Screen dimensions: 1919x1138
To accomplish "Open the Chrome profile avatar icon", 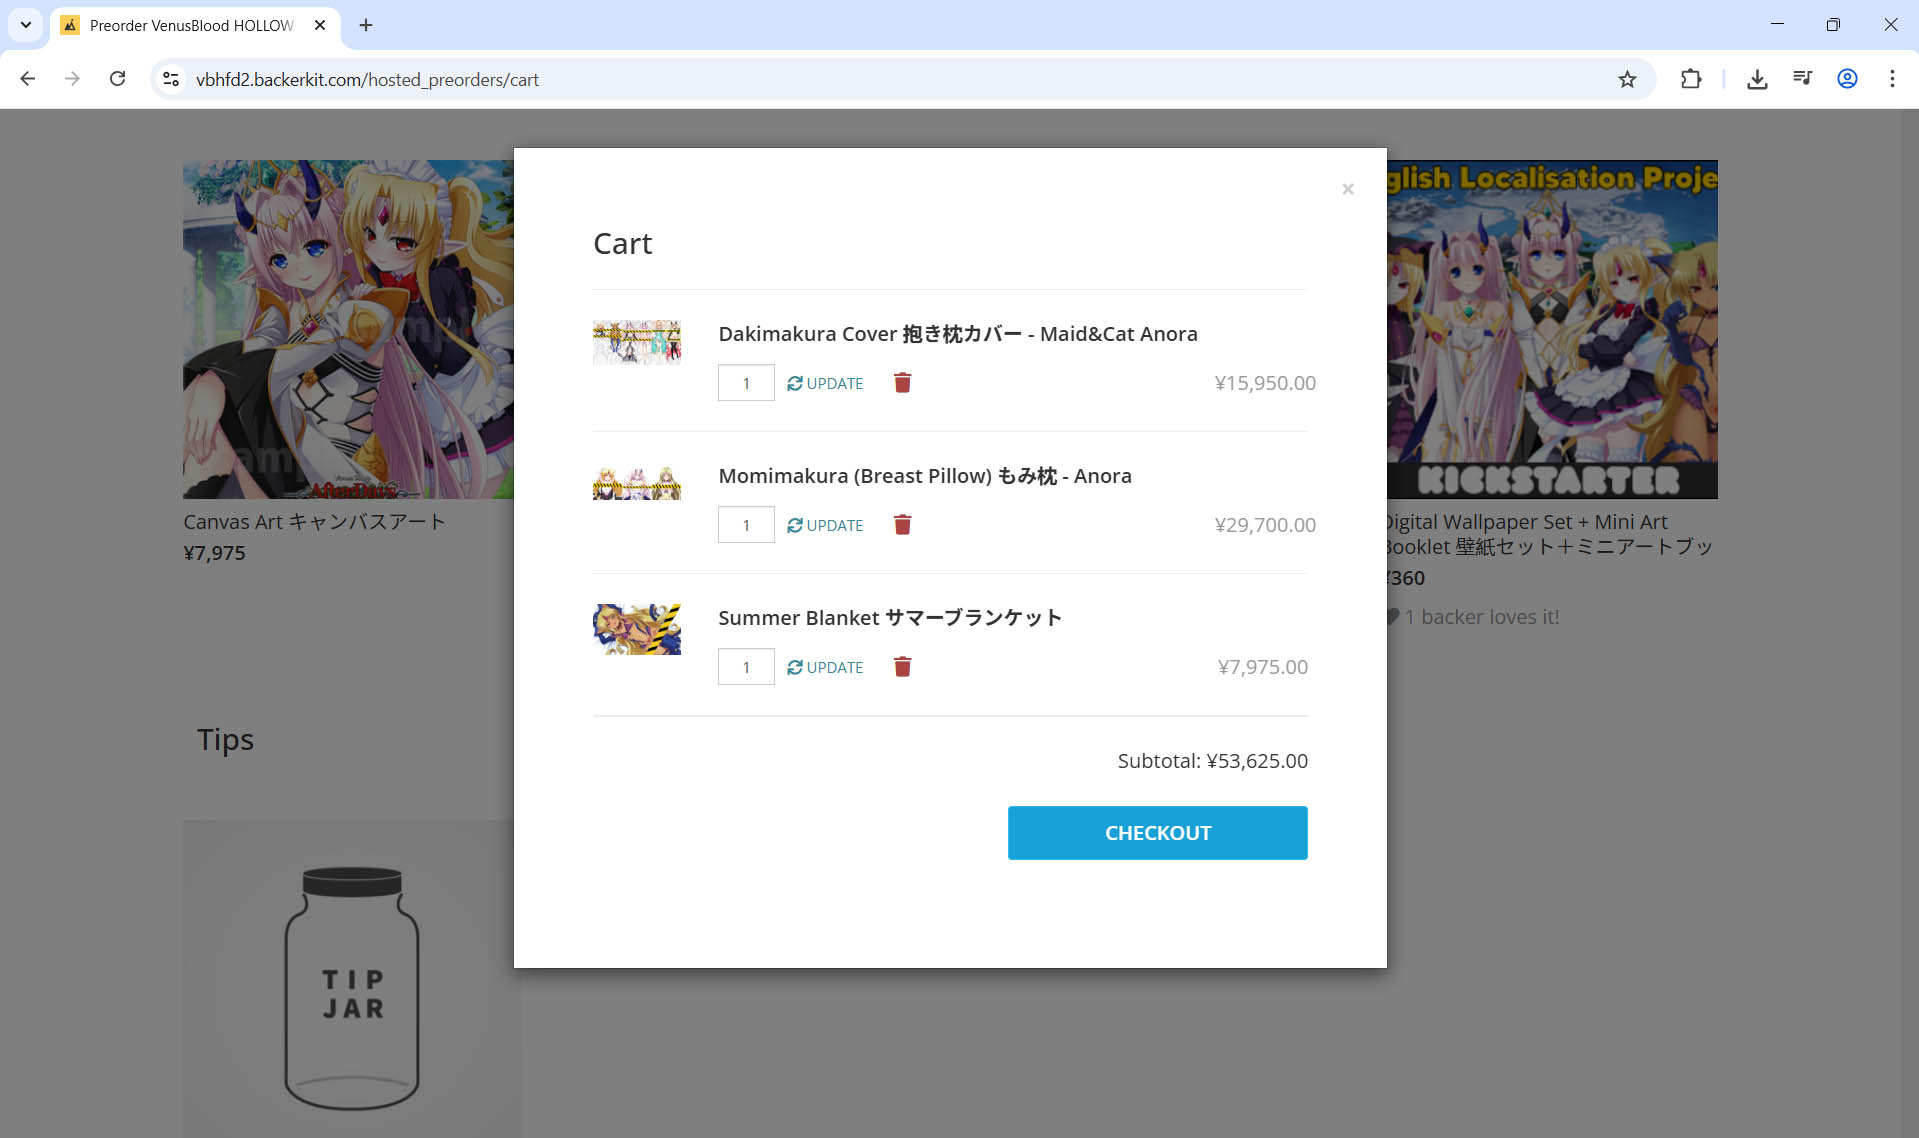I will pos(1847,79).
